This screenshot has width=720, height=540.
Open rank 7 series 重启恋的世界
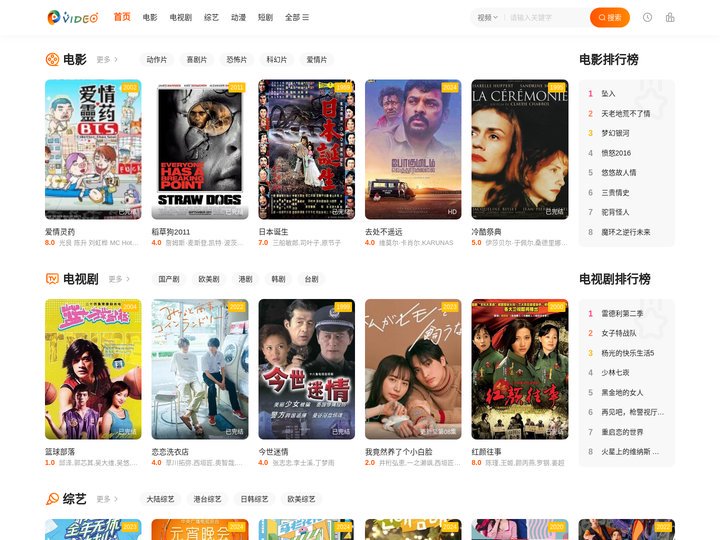coord(622,432)
